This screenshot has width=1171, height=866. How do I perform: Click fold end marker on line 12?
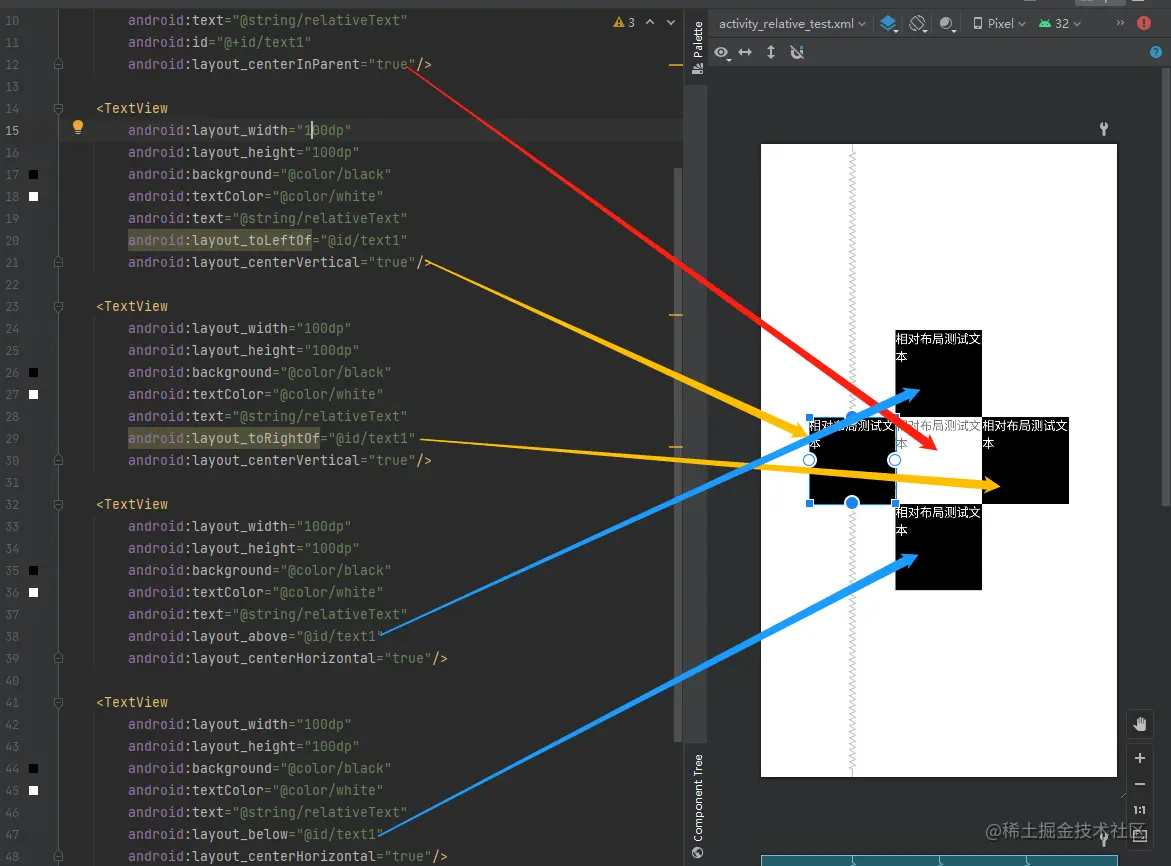[58, 64]
